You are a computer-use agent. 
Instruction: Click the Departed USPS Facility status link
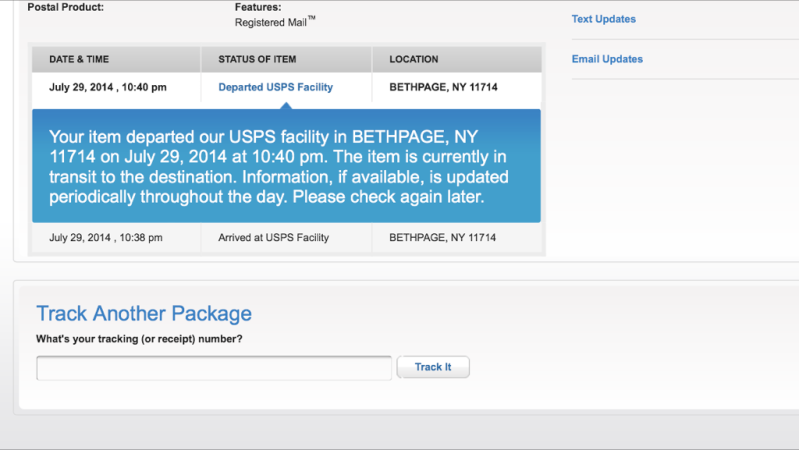275,87
